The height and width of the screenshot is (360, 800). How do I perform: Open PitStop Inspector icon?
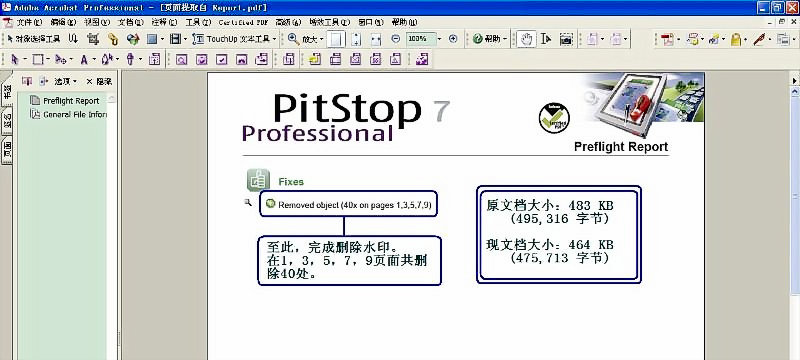(154, 60)
